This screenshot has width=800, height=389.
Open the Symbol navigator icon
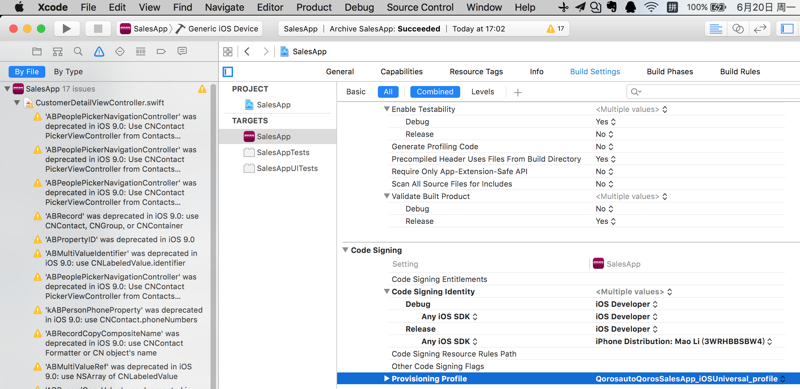point(57,52)
